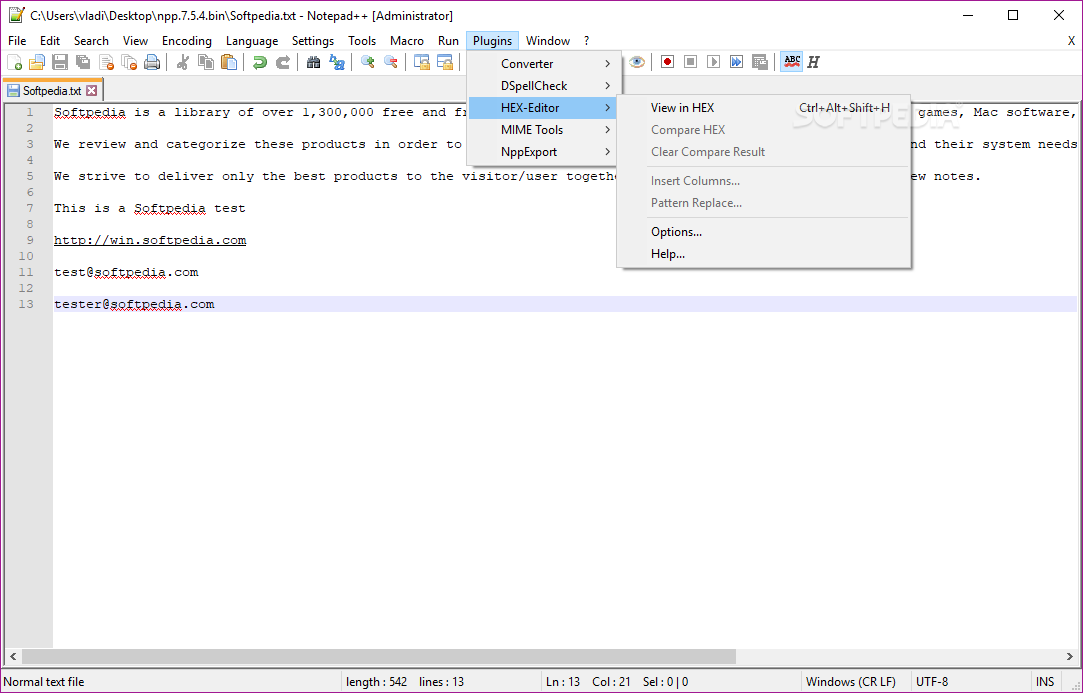Click the text 'This is a Softpedia test'
This screenshot has width=1083, height=693.
point(150,208)
